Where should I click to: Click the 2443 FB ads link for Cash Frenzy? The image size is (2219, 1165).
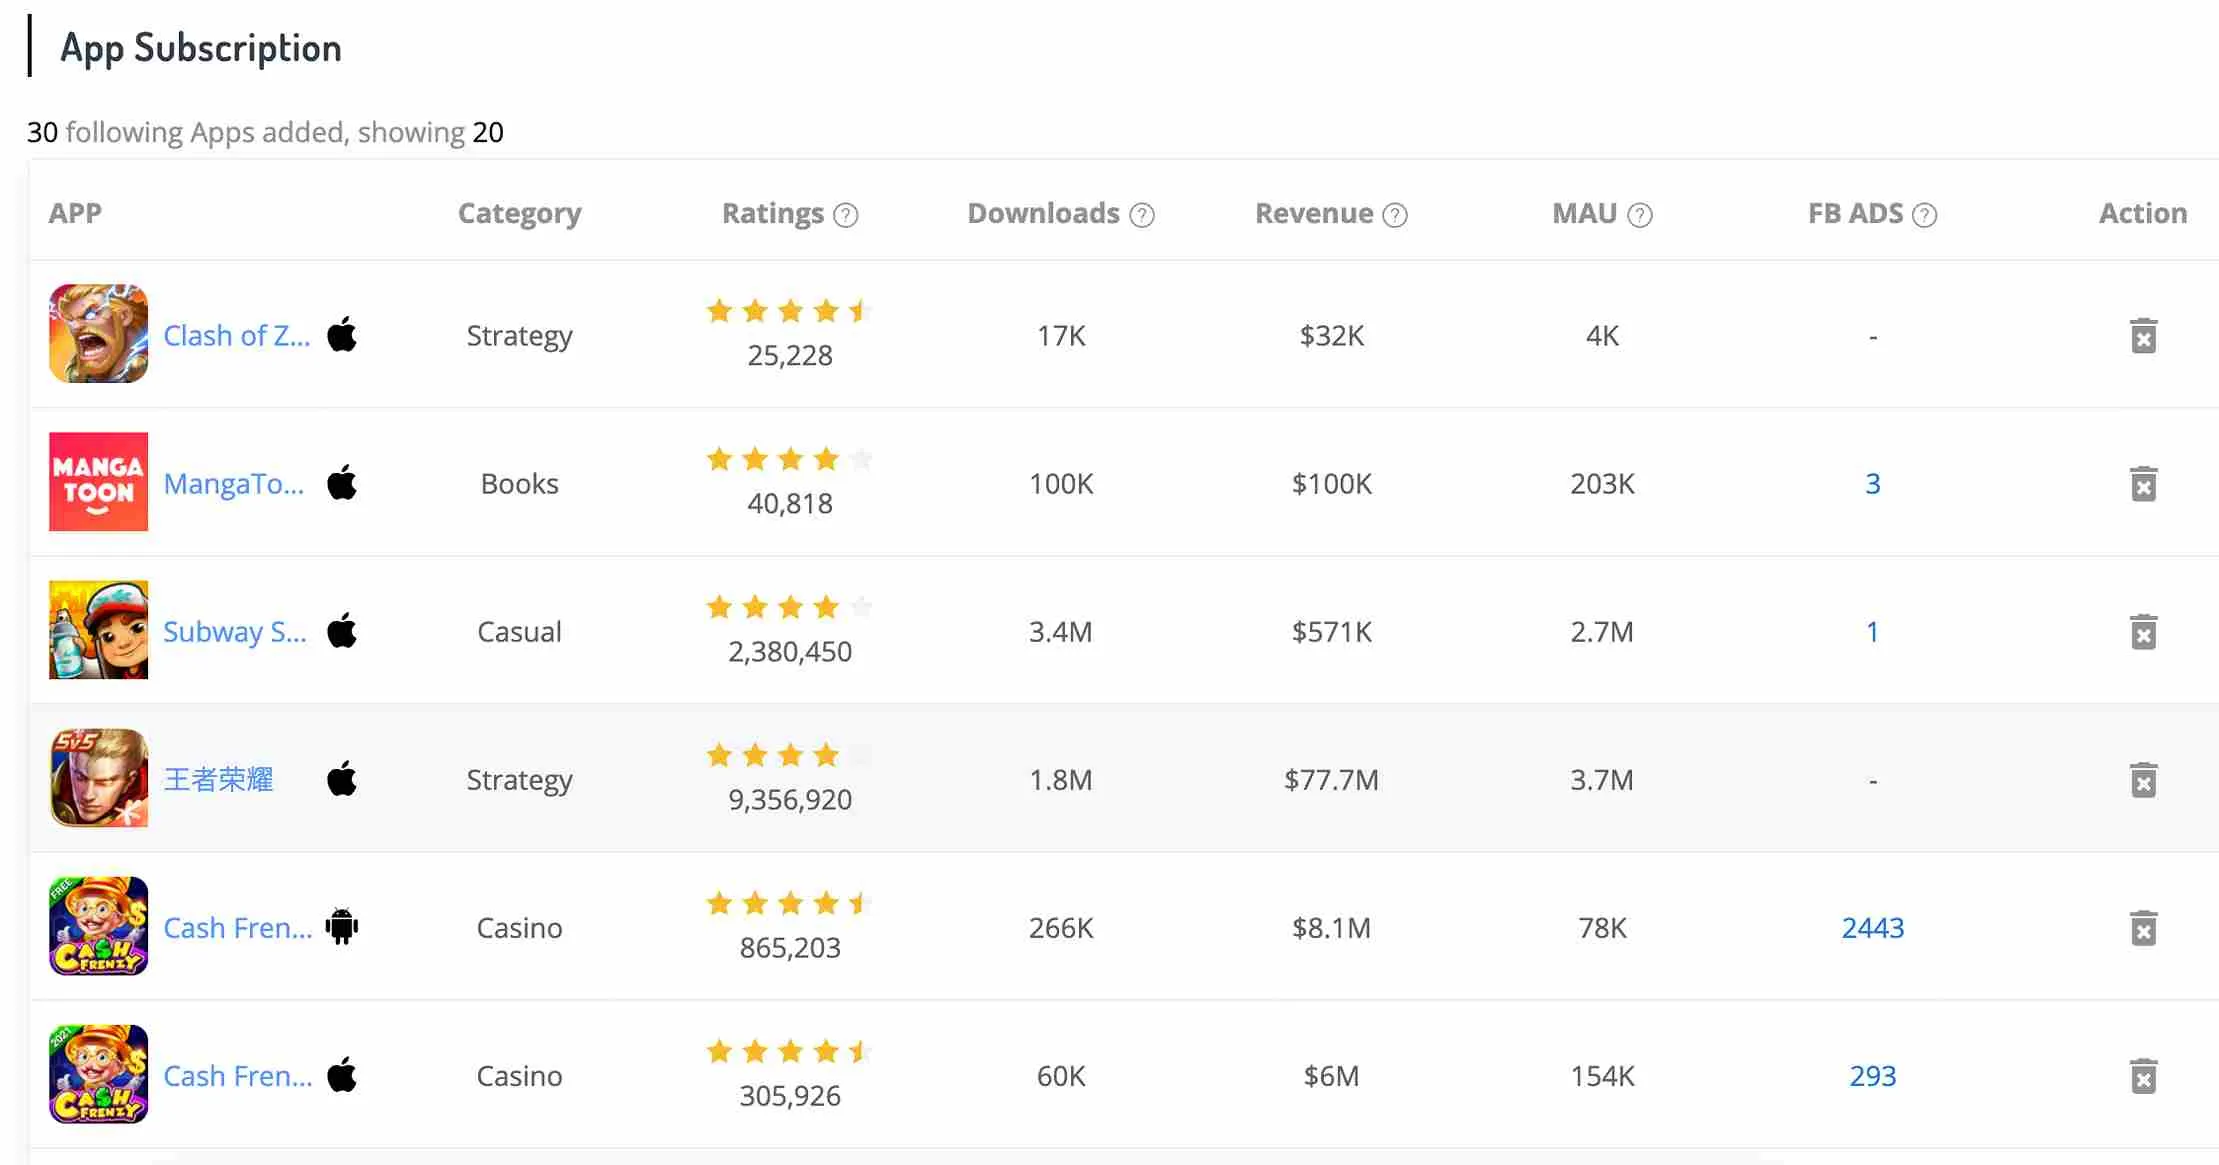click(x=1871, y=927)
